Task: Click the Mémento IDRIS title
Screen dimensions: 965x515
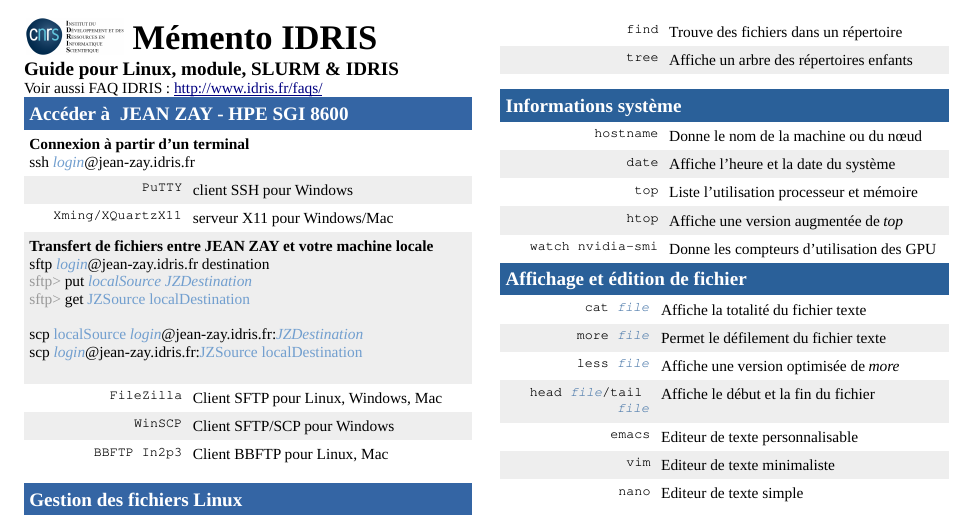Action: coord(254,38)
